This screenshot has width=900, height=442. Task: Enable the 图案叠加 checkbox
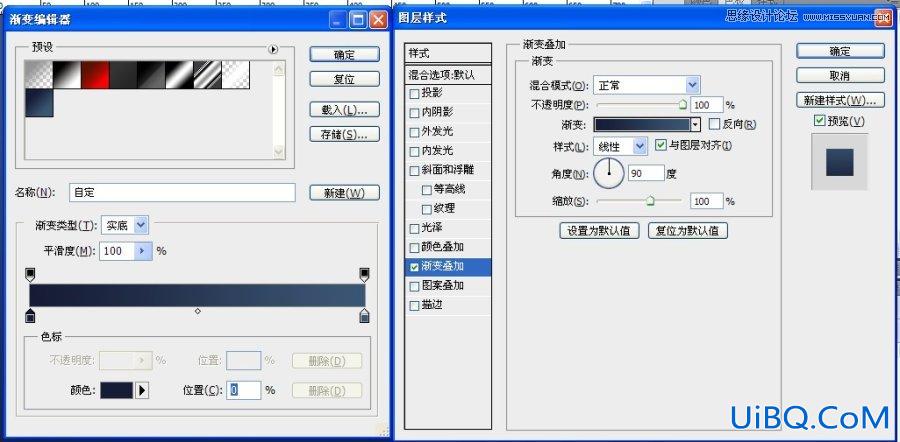(414, 286)
